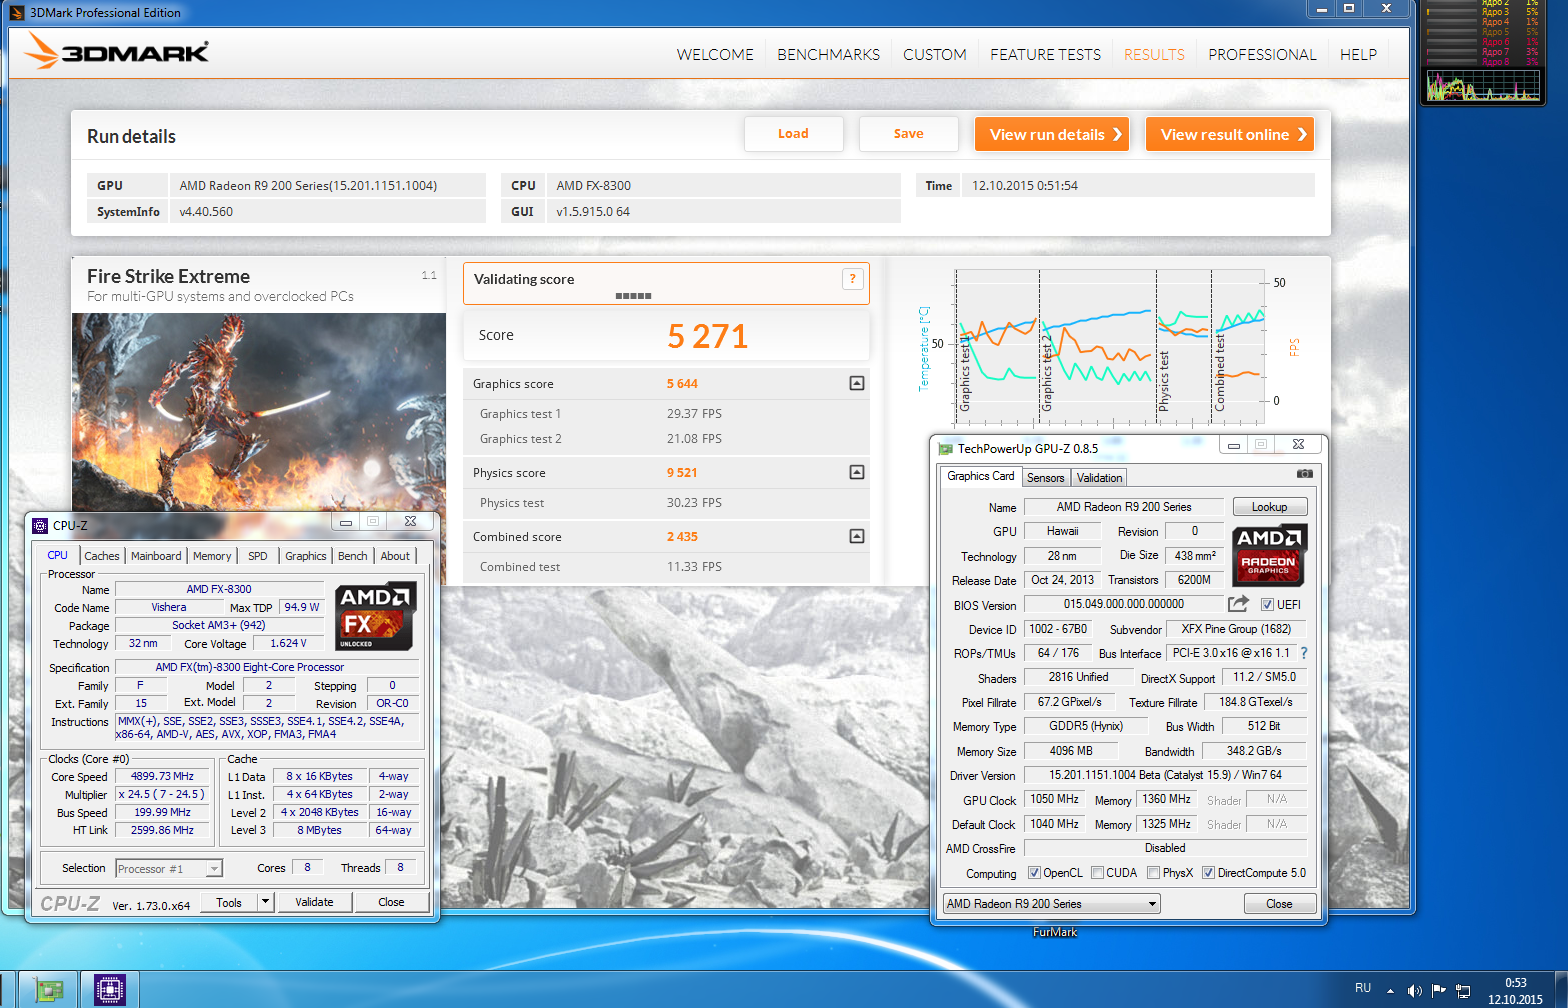The image size is (1568, 1008).
Task: Click the FurMark desktop icon label
Action: click(x=1055, y=932)
